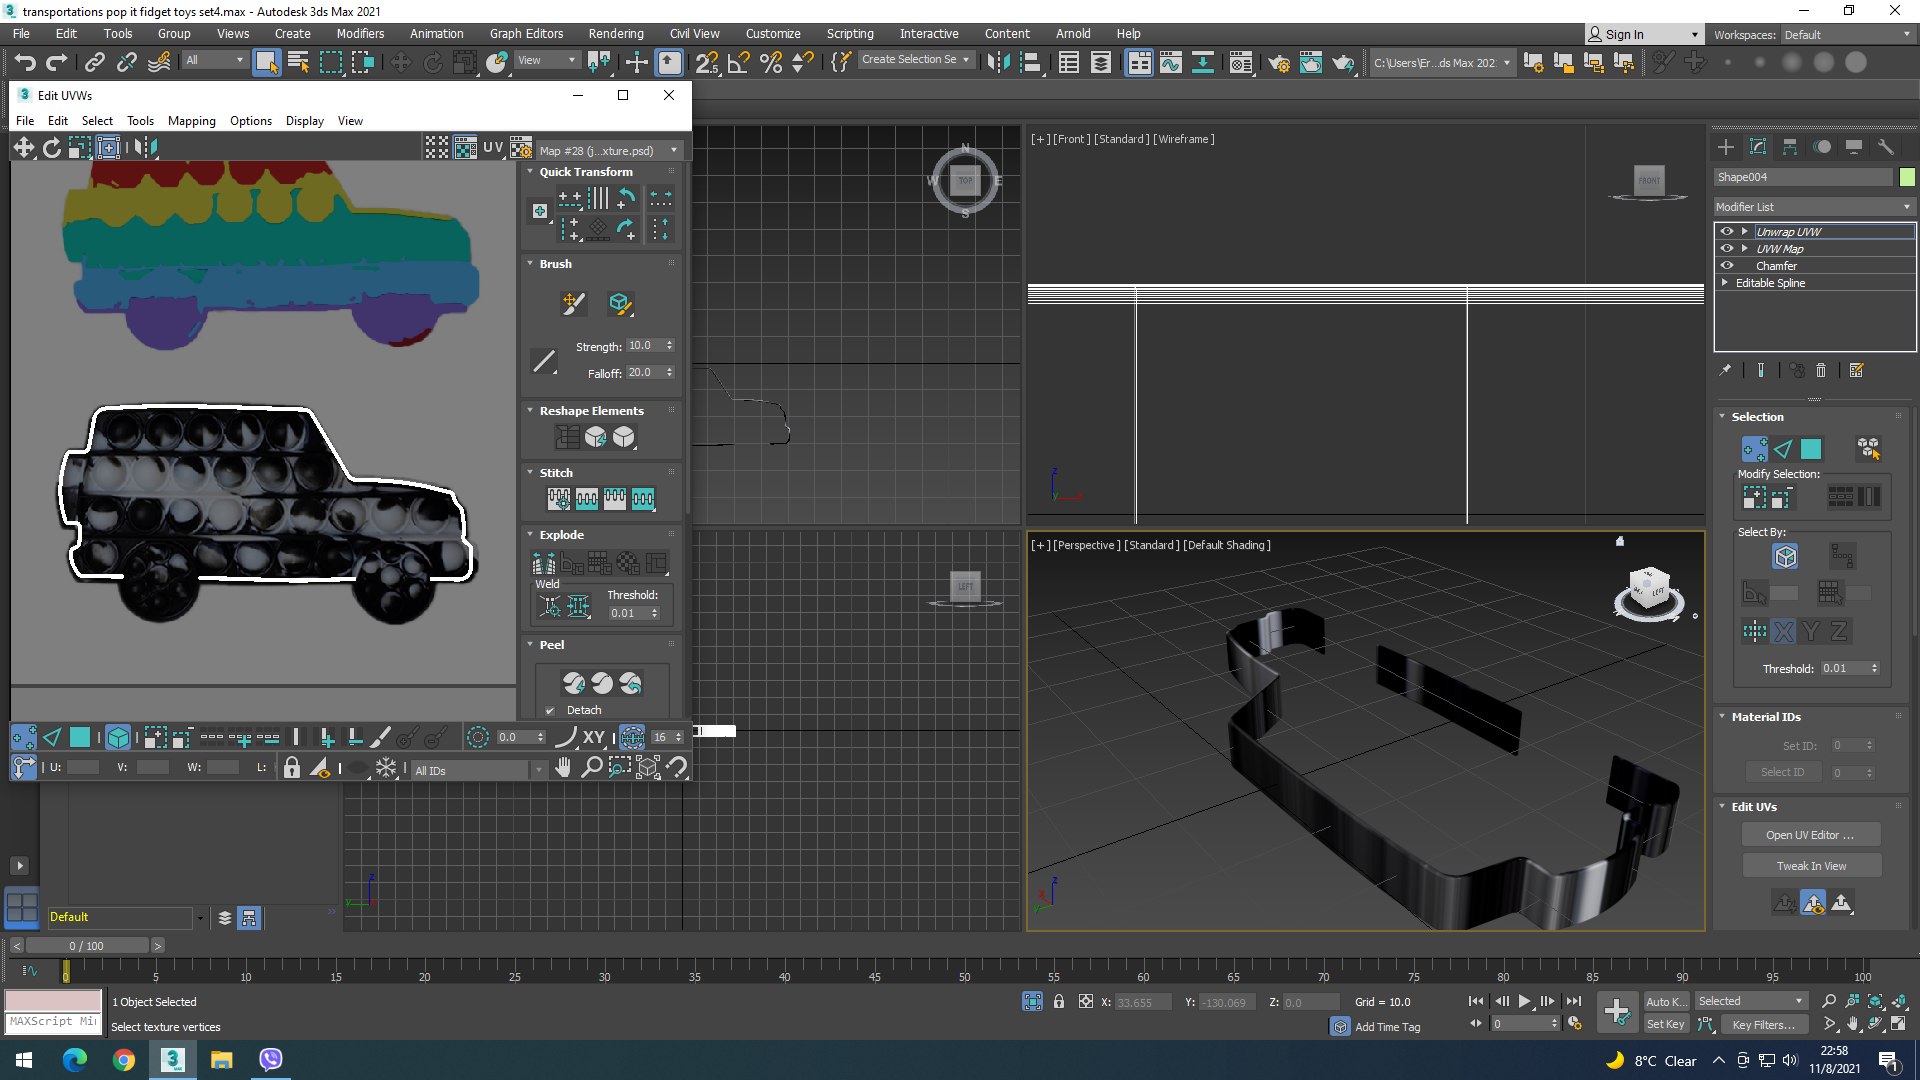This screenshot has width=1920, height=1080.
Task: Select the Rotate tool in Edit UVWs
Action: (51, 148)
